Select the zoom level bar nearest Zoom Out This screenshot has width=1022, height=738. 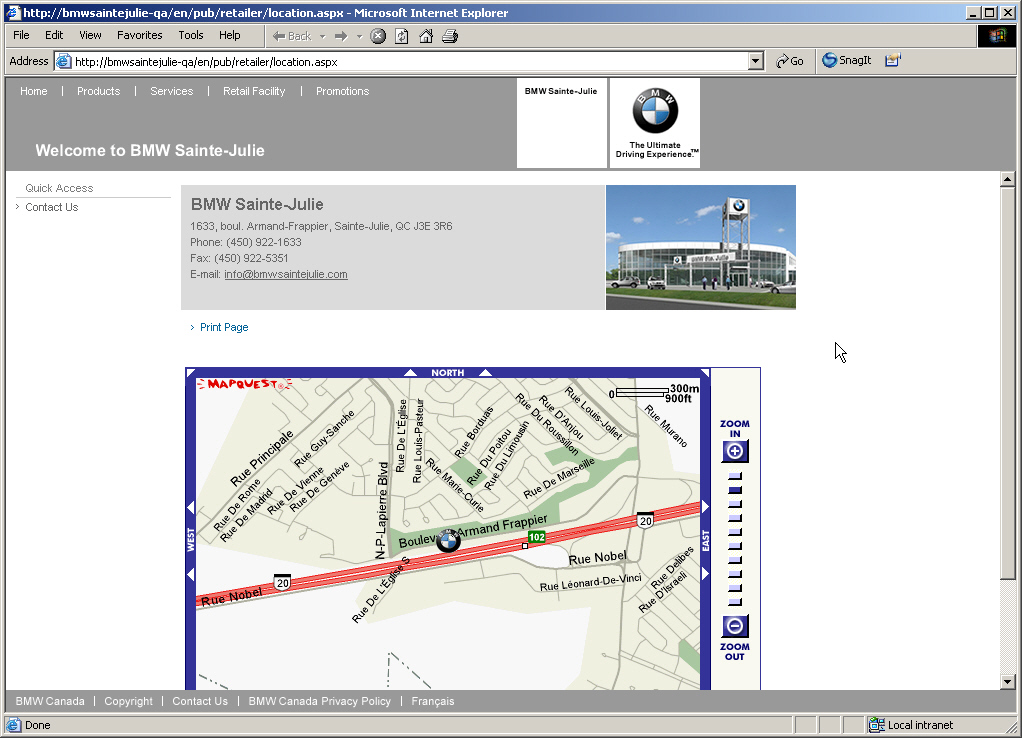coord(735,602)
